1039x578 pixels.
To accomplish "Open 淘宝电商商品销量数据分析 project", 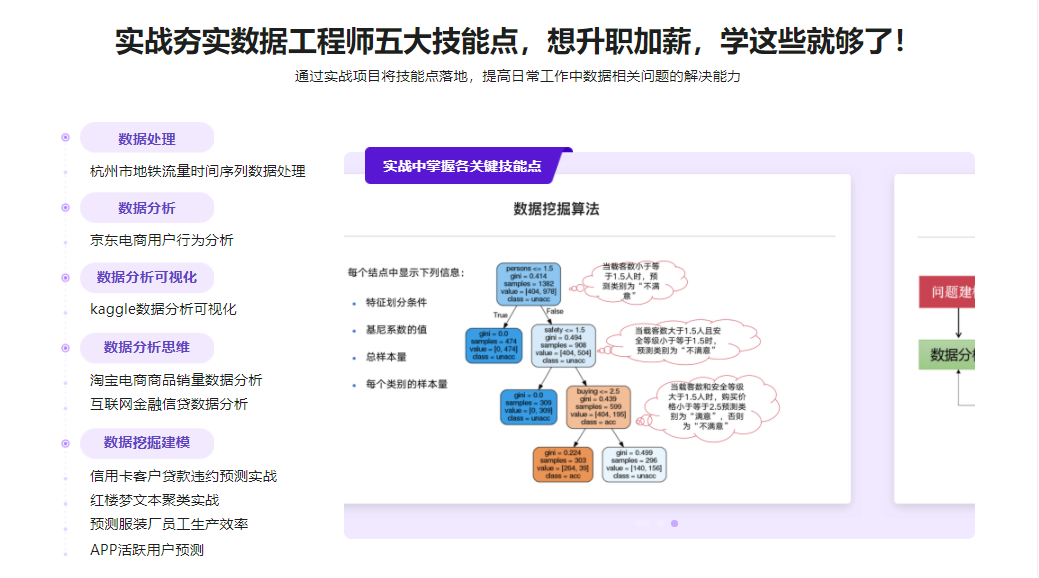I will tap(176, 380).
